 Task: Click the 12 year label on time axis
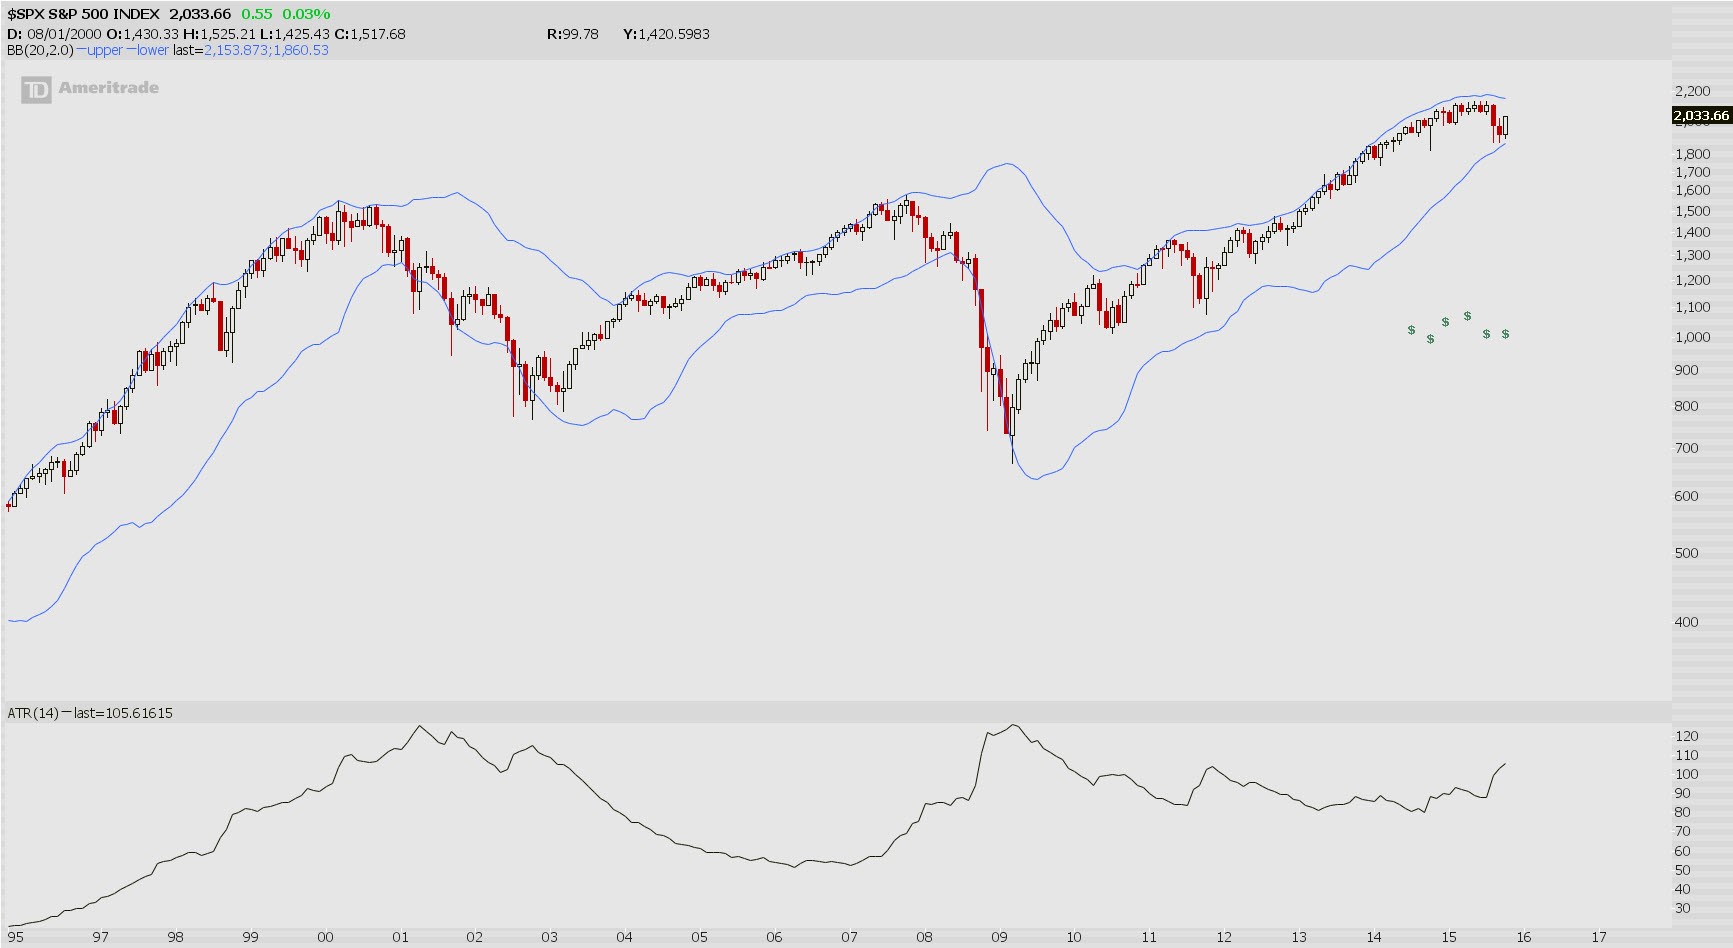point(1224,937)
